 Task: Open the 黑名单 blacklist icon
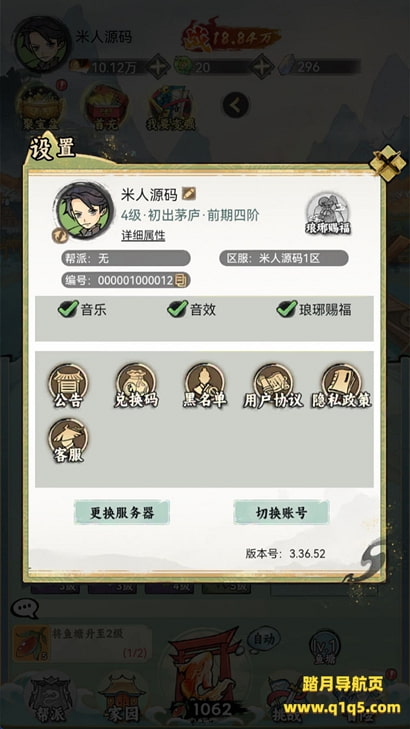point(205,386)
